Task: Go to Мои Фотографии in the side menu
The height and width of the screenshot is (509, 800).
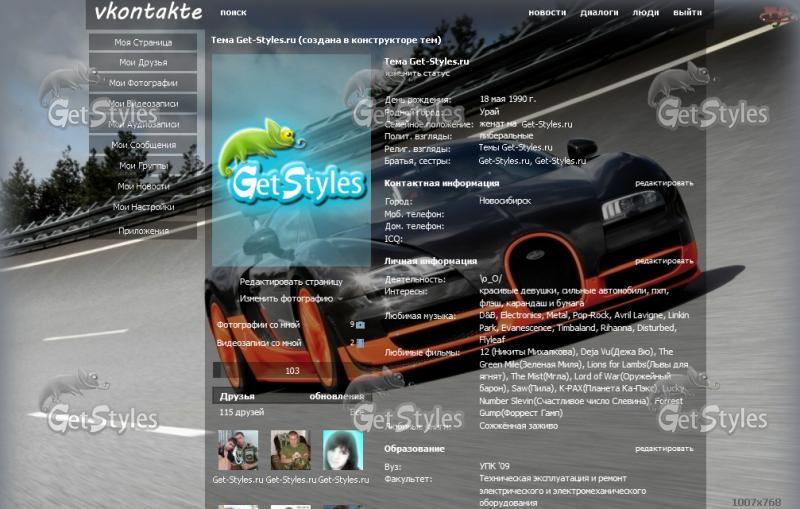Action: [143, 83]
